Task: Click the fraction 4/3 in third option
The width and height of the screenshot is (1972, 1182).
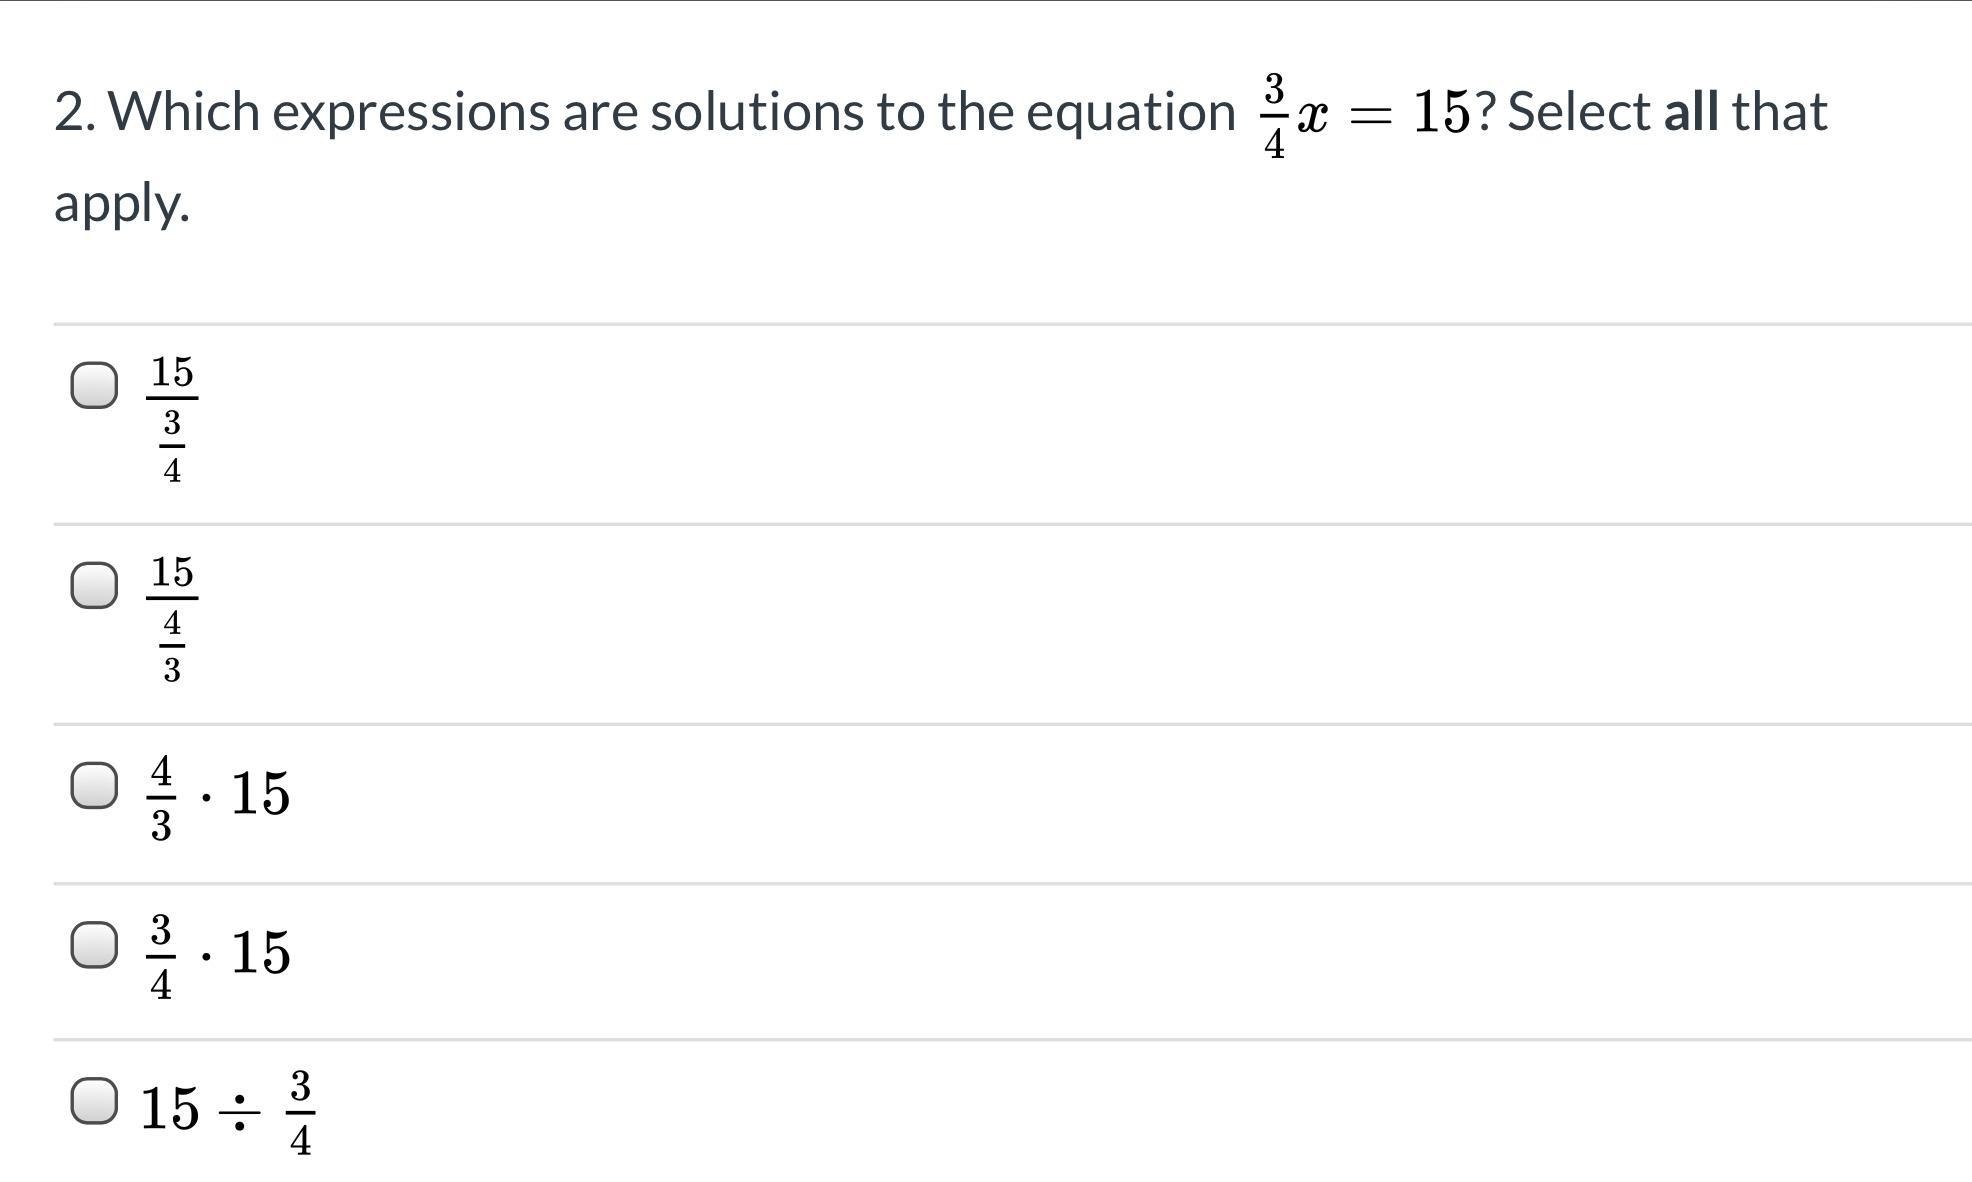Action: click(161, 798)
